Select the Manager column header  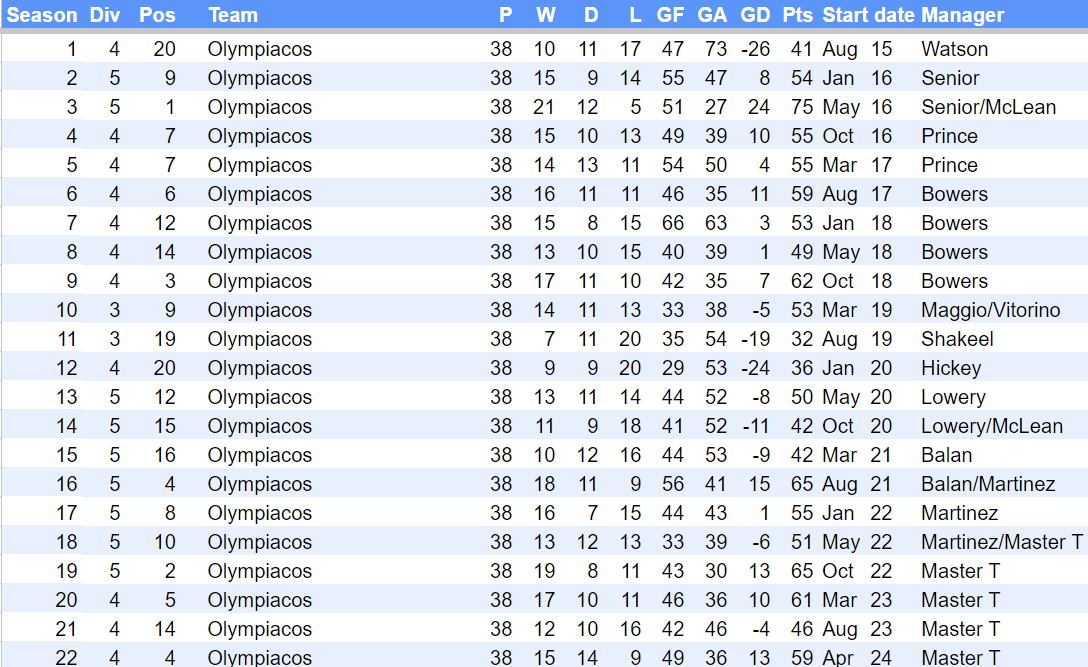(x=962, y=15)
